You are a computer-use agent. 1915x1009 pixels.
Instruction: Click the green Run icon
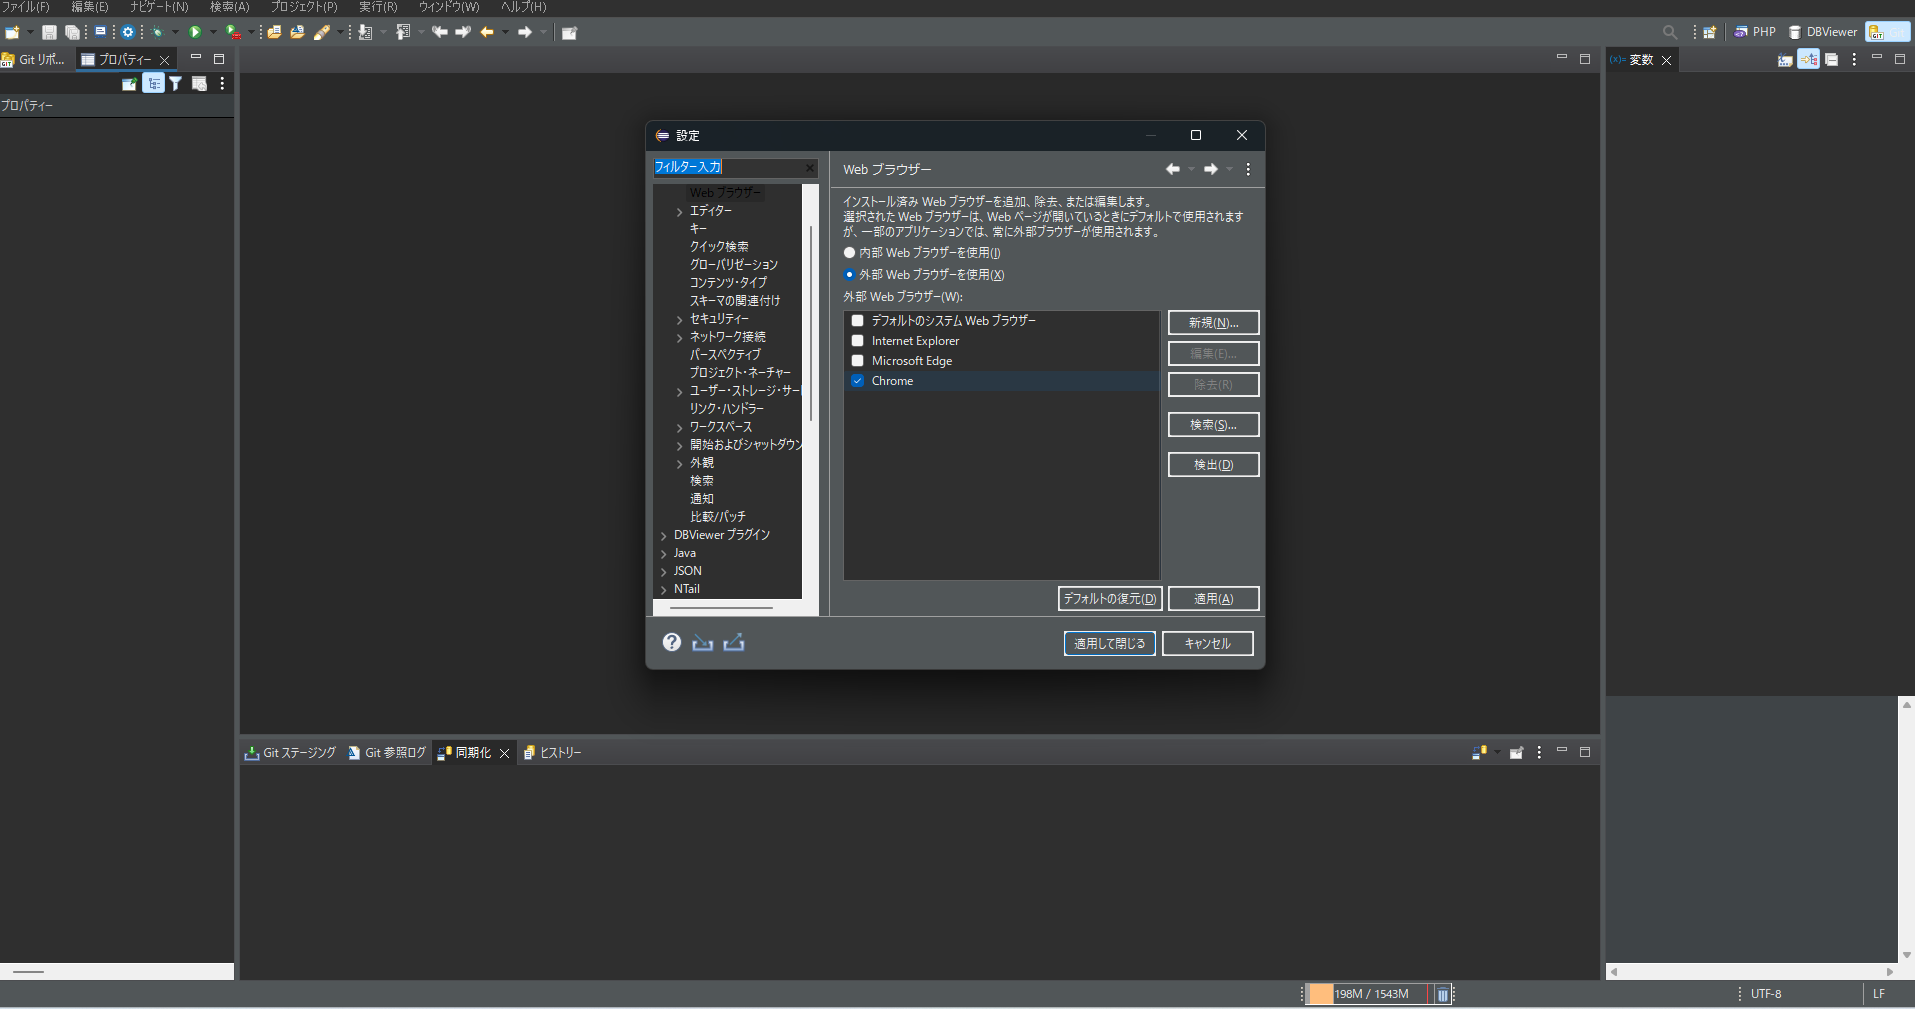point(195,32)
